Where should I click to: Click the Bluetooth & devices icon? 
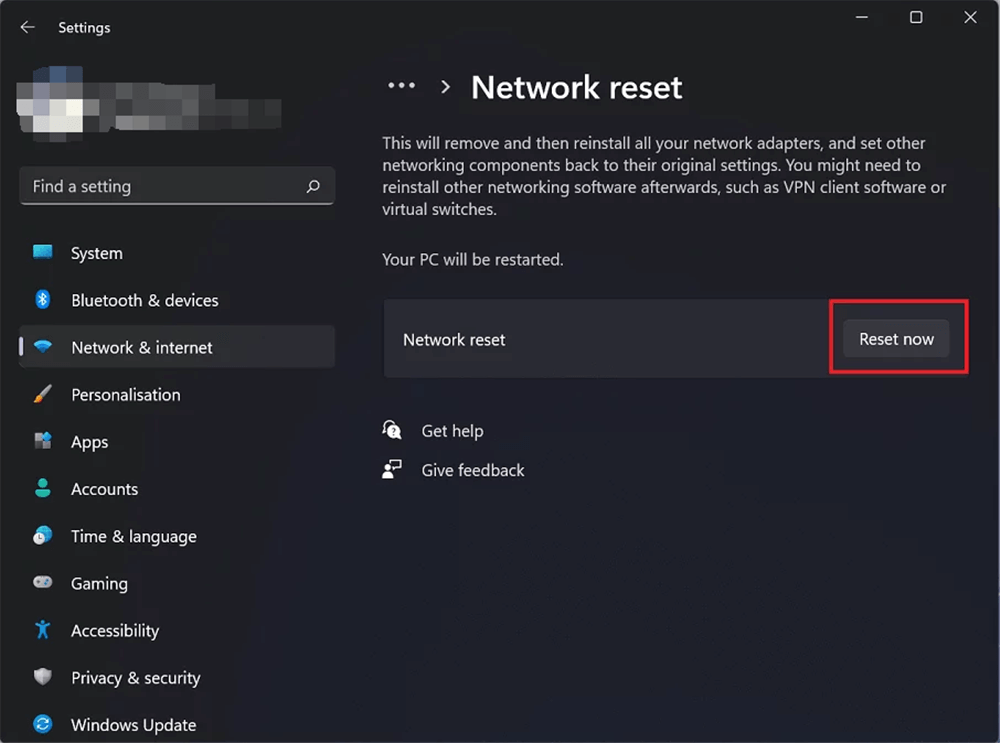(x=43, y=300)
